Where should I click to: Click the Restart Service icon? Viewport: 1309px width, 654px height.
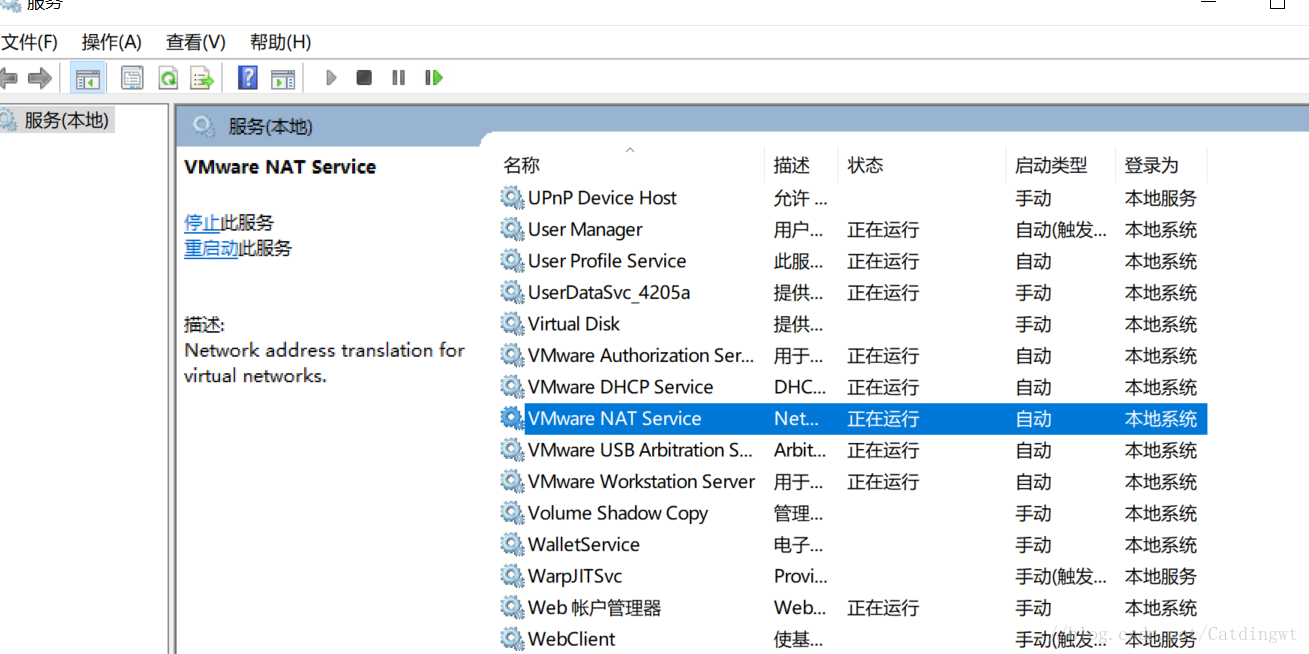click(x=433, y=78)
